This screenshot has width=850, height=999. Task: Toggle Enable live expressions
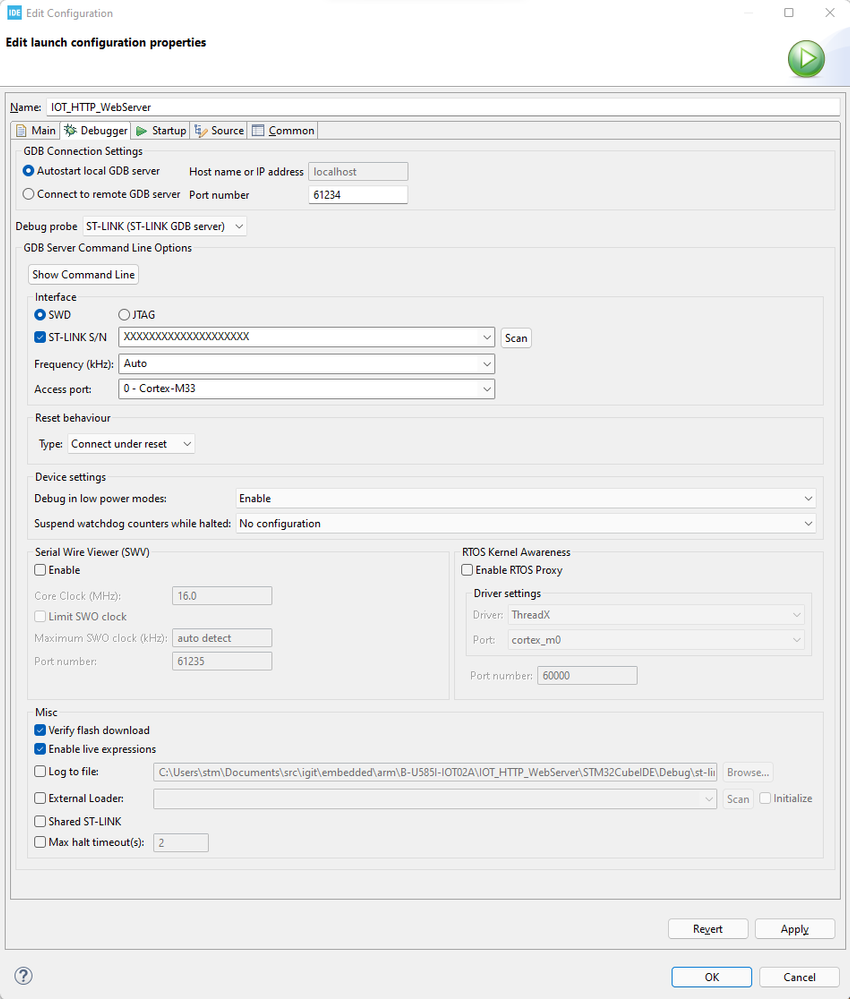tap(40, 749)
